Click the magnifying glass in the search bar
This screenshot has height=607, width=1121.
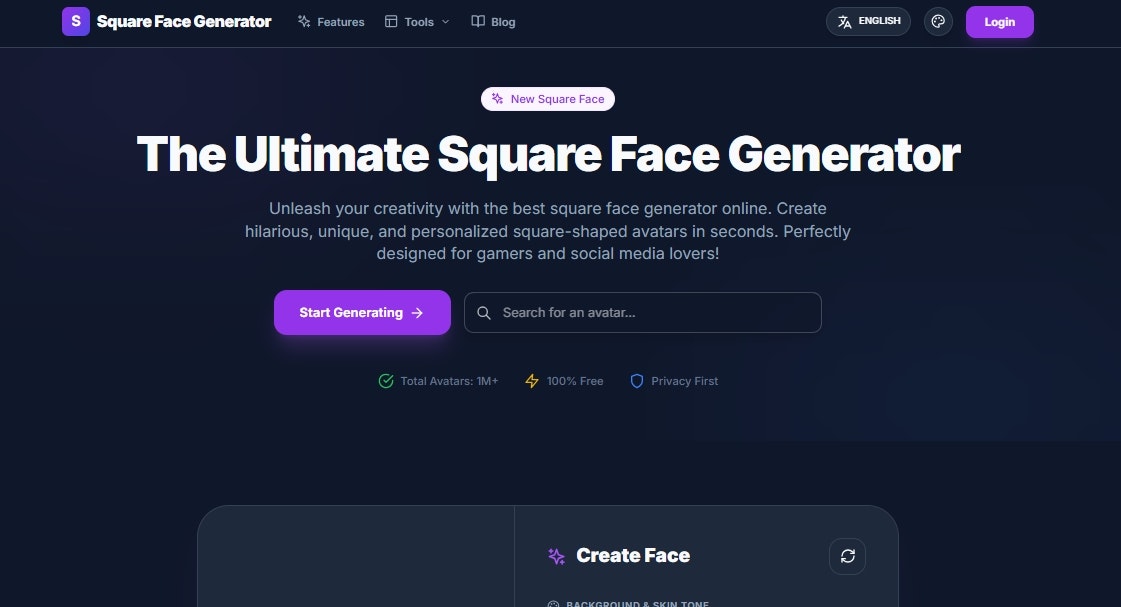(487, 312)
